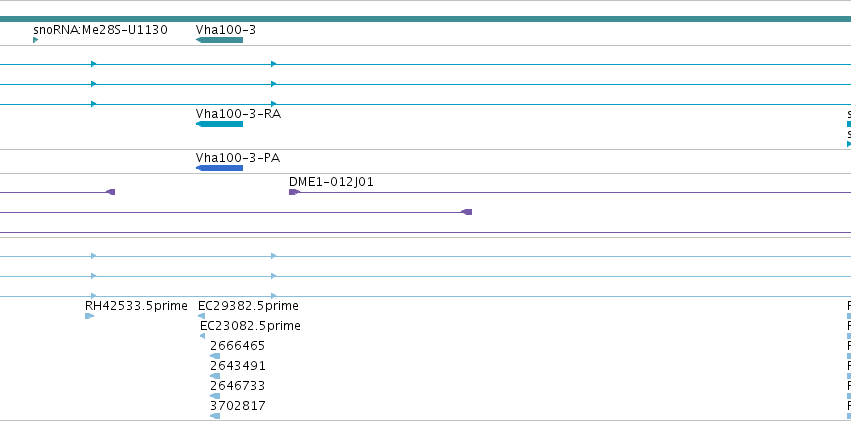Click the DME1-012J01 feature start glyph

pyautogui.click(x=294, y=192)
